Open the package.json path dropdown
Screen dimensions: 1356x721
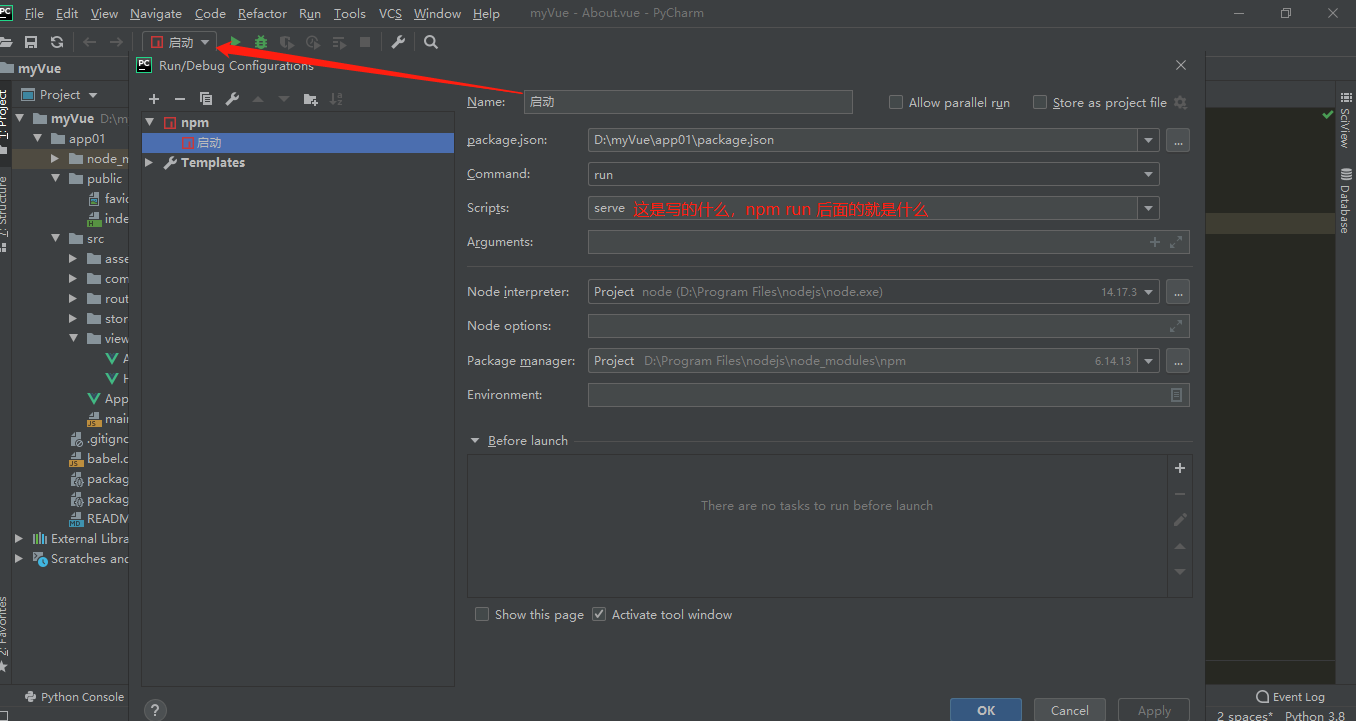(1148, 140)
